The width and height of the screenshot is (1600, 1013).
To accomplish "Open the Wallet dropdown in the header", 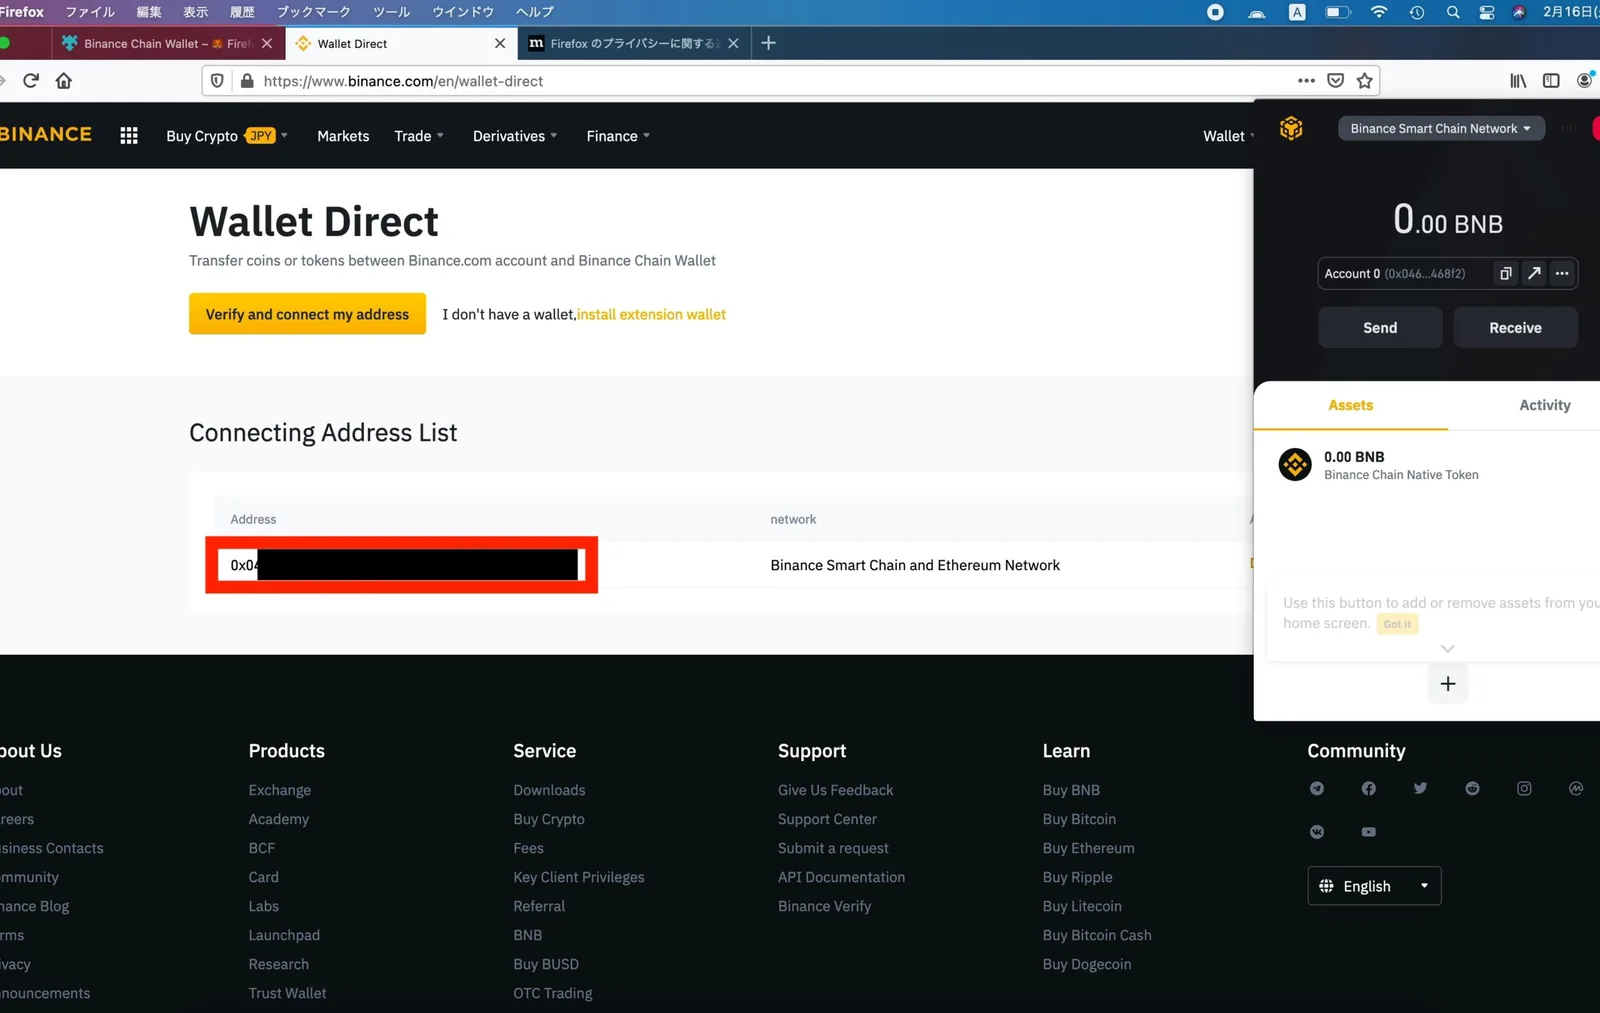I will coord(1227,136).
